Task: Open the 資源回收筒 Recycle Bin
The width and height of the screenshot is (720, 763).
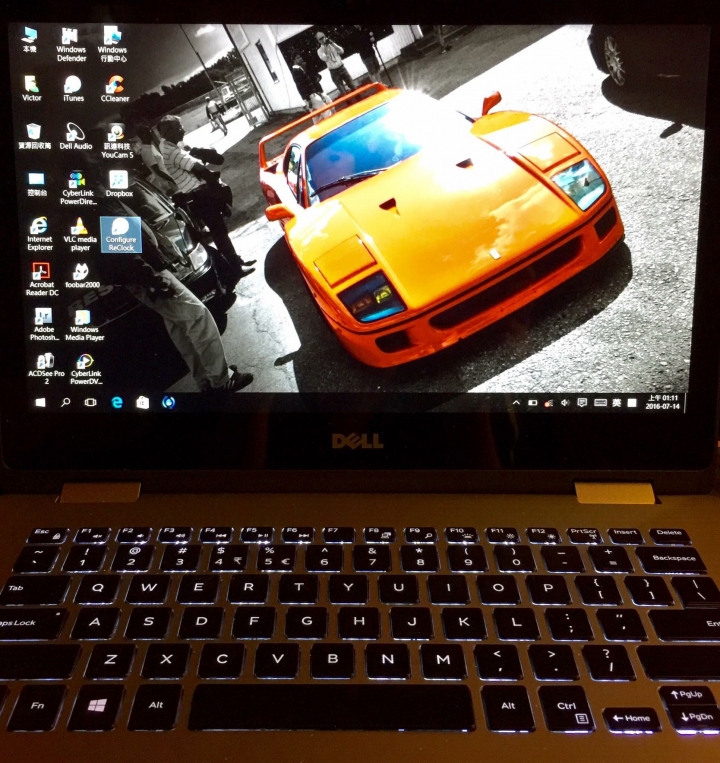Action: [34, 136]
